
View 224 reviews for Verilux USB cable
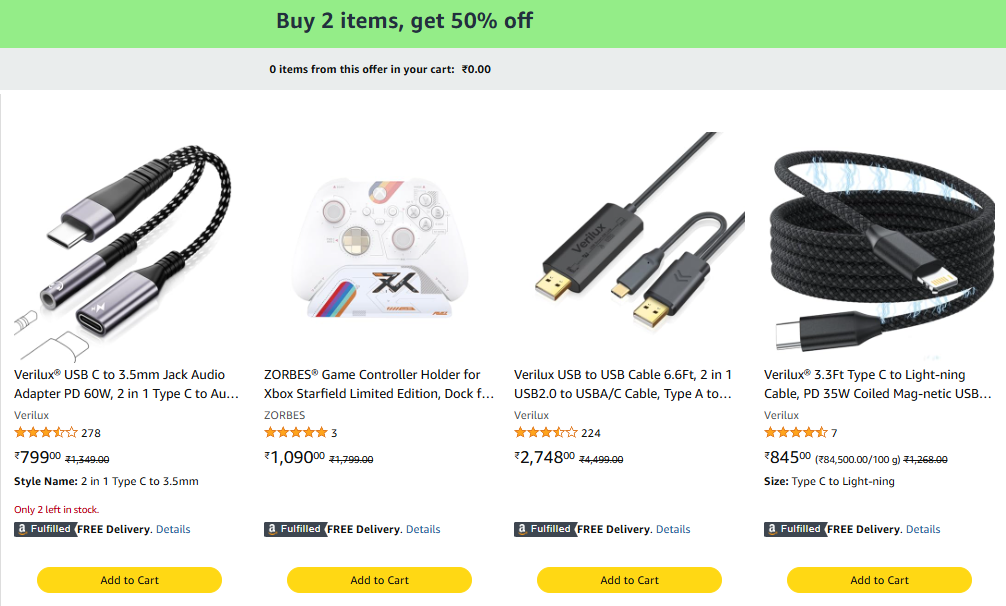[591, 433]
